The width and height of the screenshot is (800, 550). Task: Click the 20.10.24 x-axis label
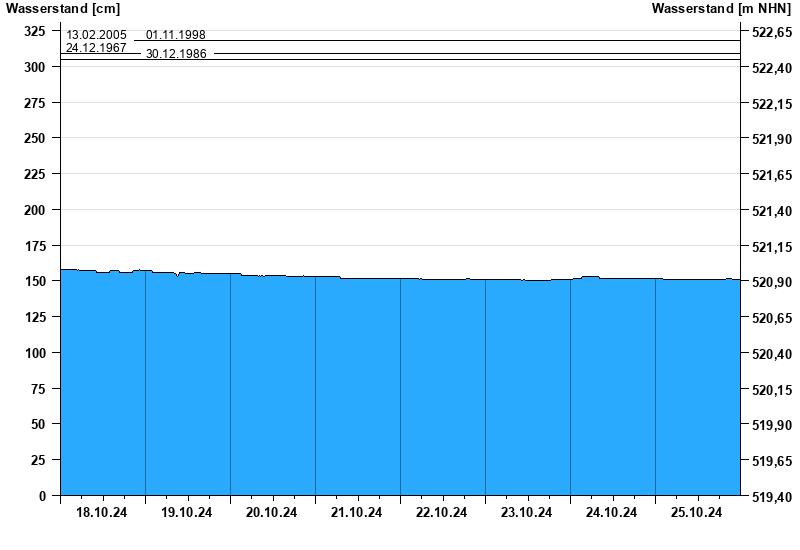(272, 513)
